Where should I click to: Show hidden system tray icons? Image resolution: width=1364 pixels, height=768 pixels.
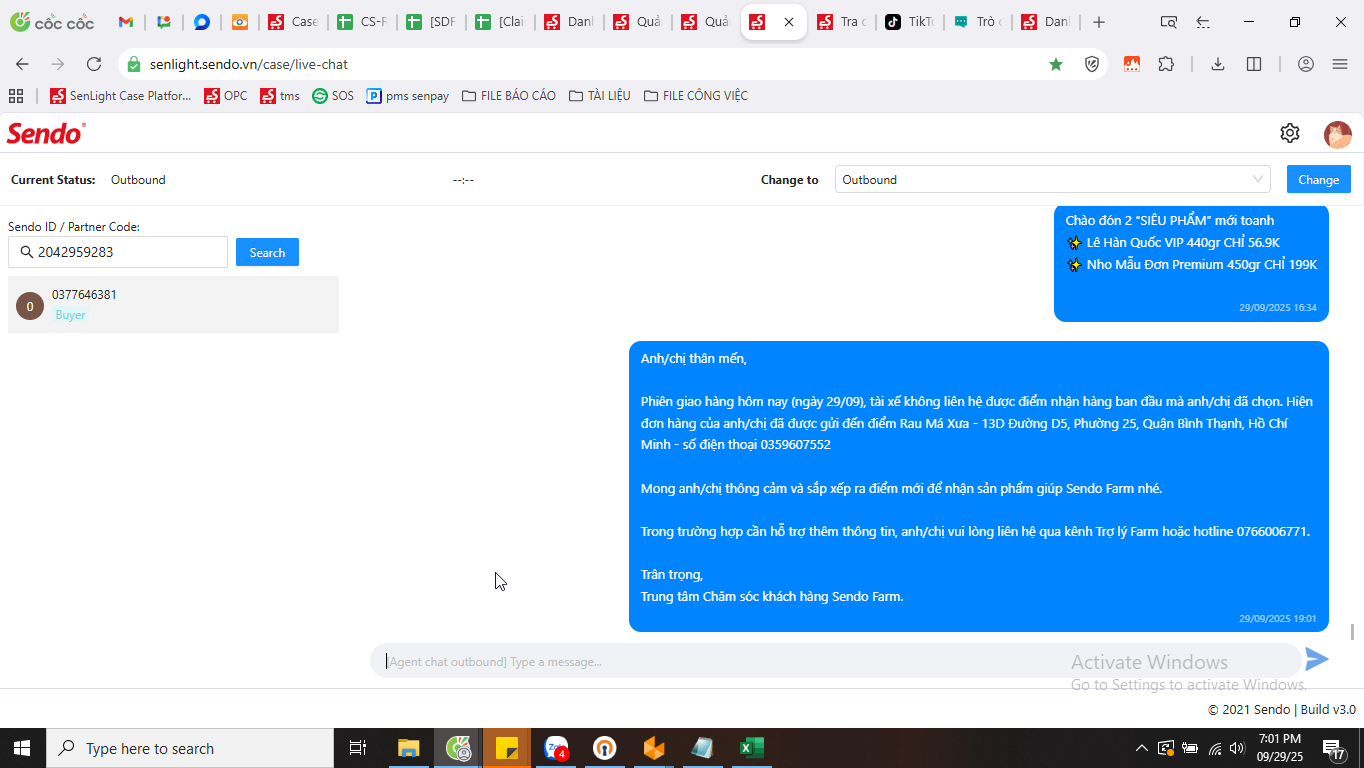(1141, 748)
